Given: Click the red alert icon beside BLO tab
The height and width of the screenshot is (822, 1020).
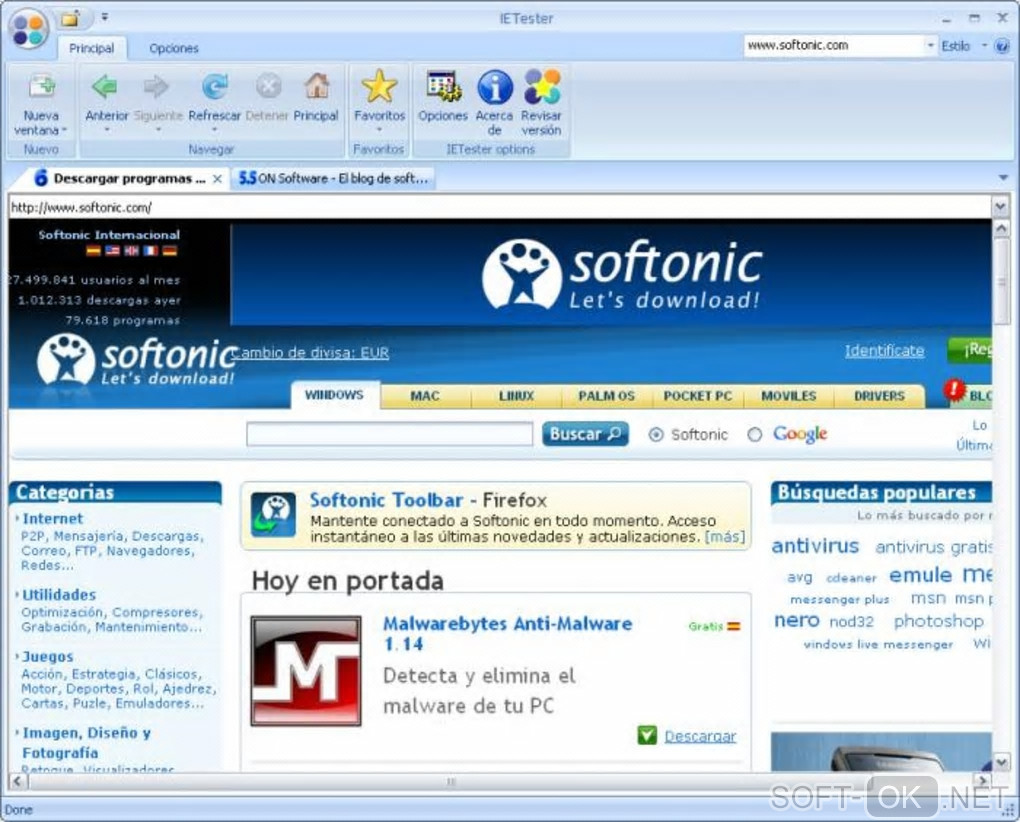Looking at the screenshot, I should point(954,391).
